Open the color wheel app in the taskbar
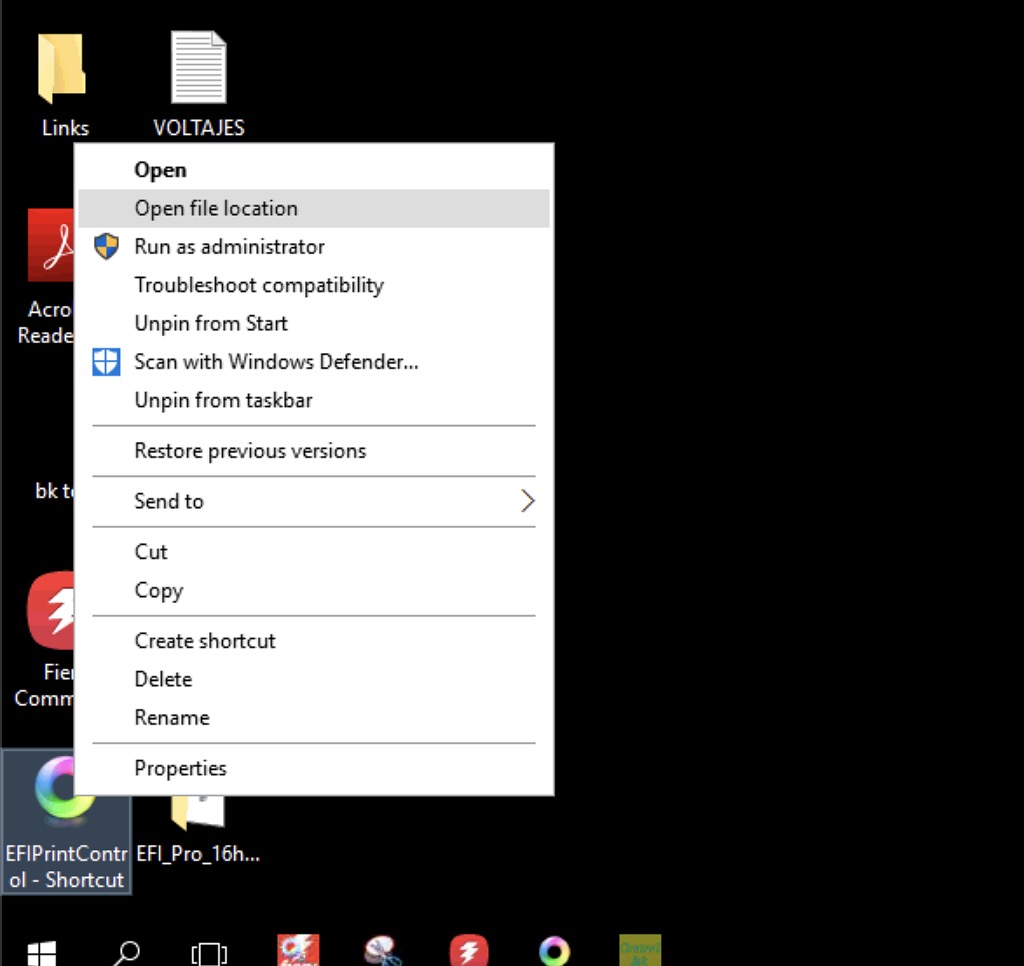The height and width of the screenshot is (966, 1024). [553, 949]
